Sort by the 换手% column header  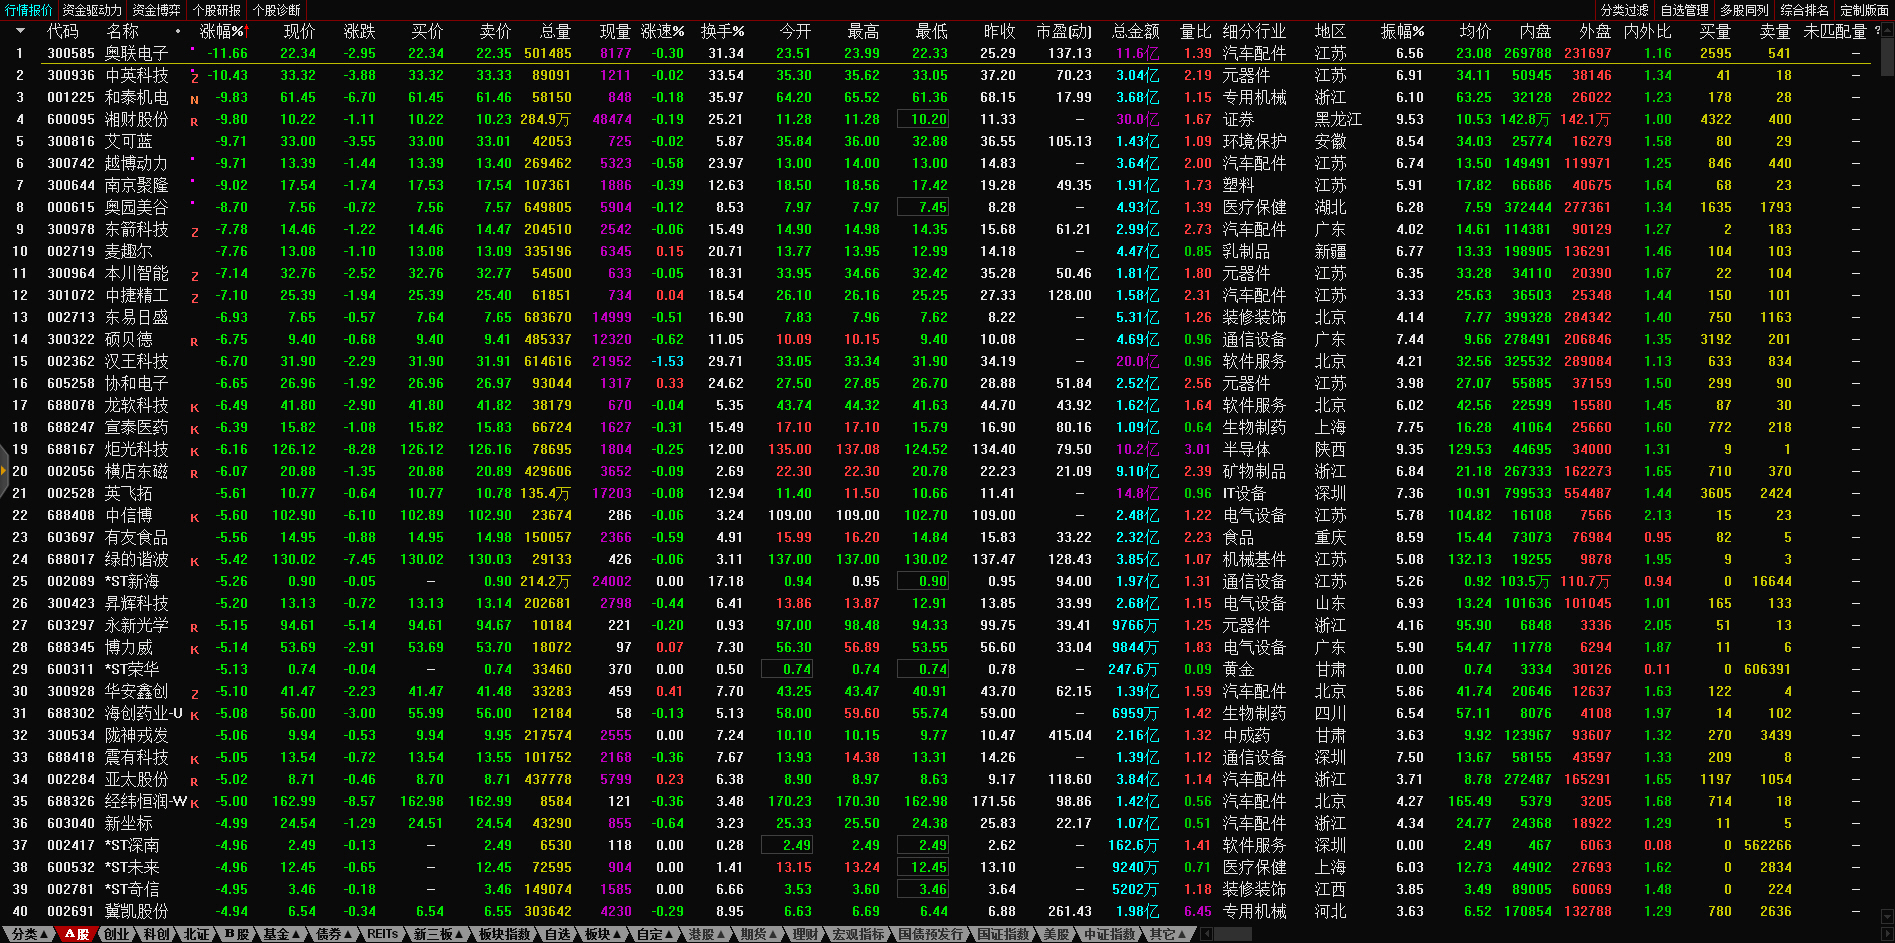click(x=722, y=32)
